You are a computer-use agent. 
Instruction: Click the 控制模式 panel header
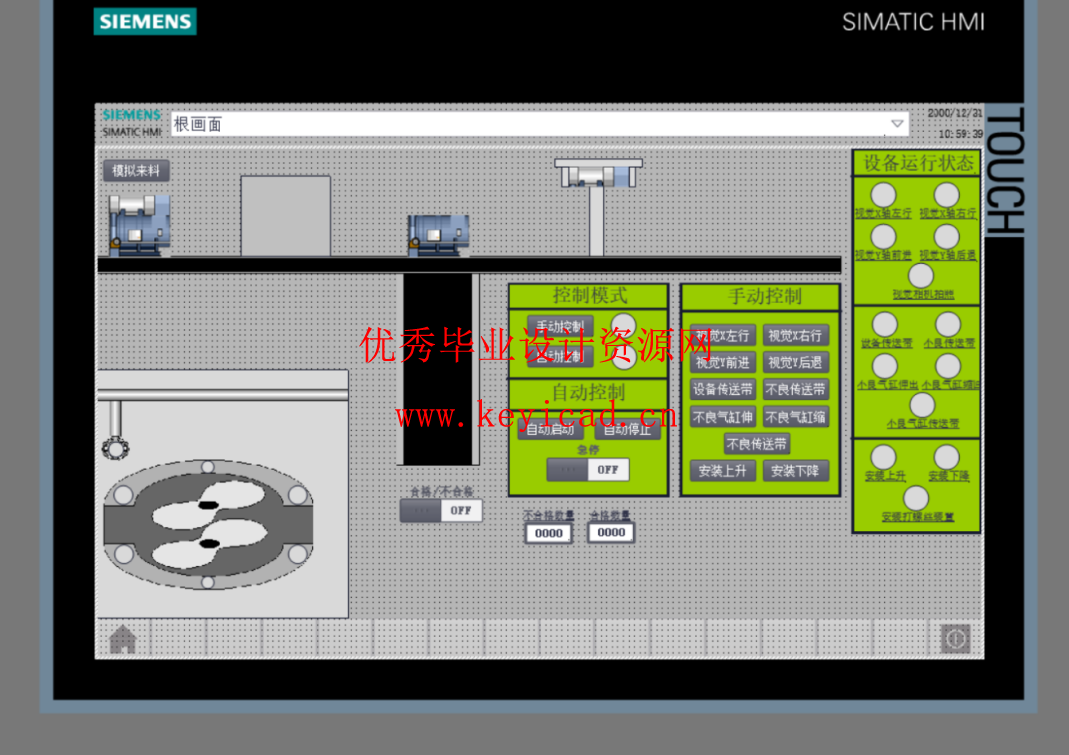[x=589, y=295]
